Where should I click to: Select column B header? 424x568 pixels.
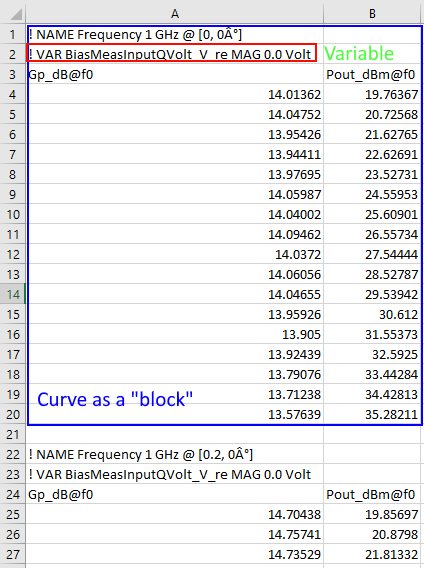373,14
